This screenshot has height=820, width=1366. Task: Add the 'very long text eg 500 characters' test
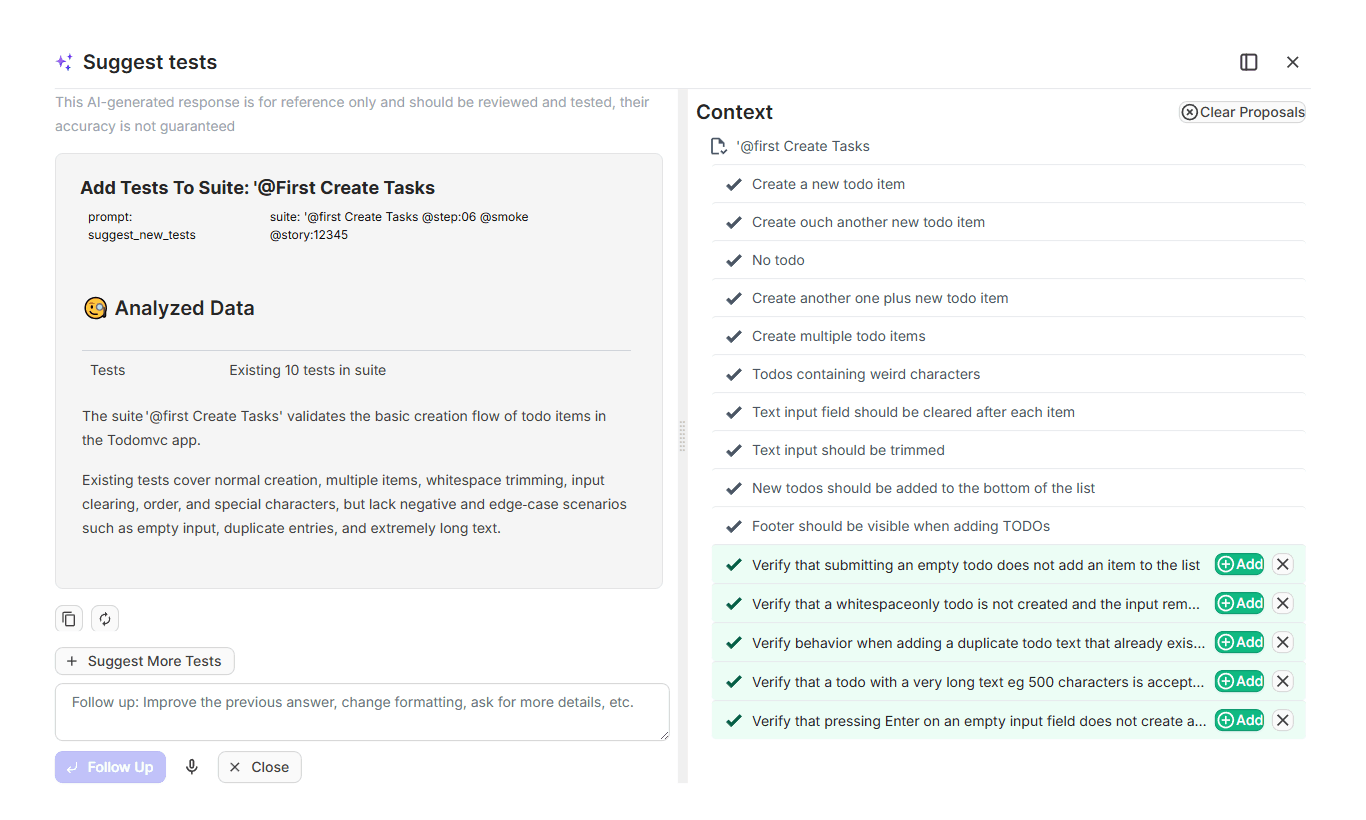coord(1239,682)
